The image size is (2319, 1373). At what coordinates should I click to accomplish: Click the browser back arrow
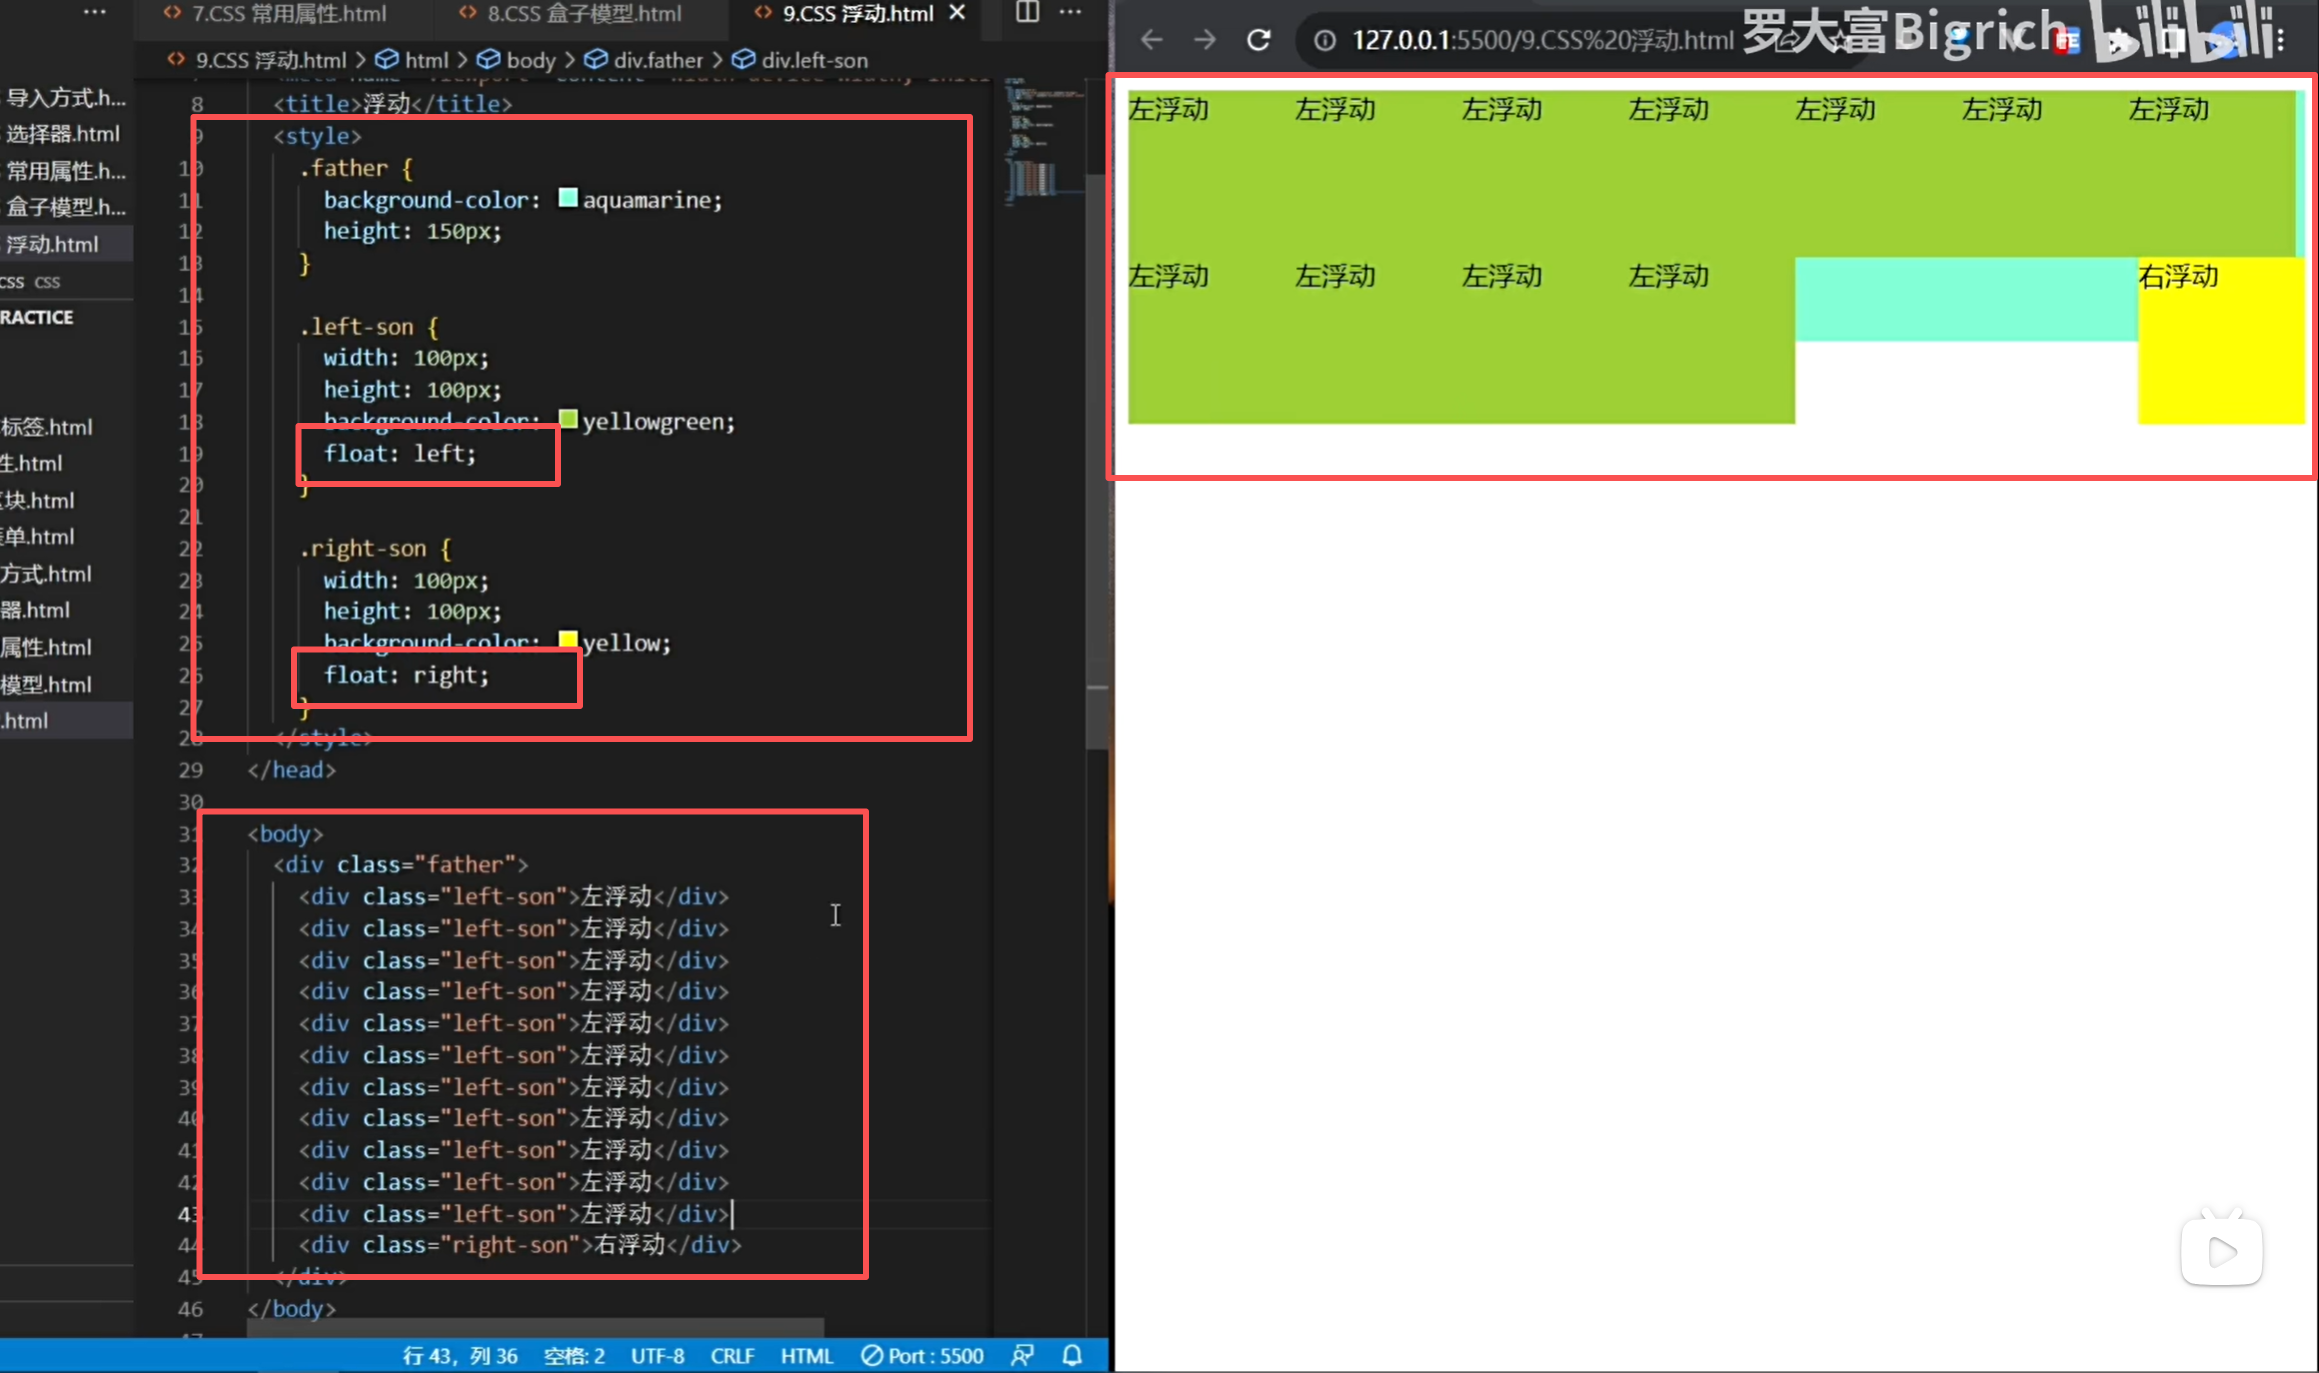coord(1152,40)
